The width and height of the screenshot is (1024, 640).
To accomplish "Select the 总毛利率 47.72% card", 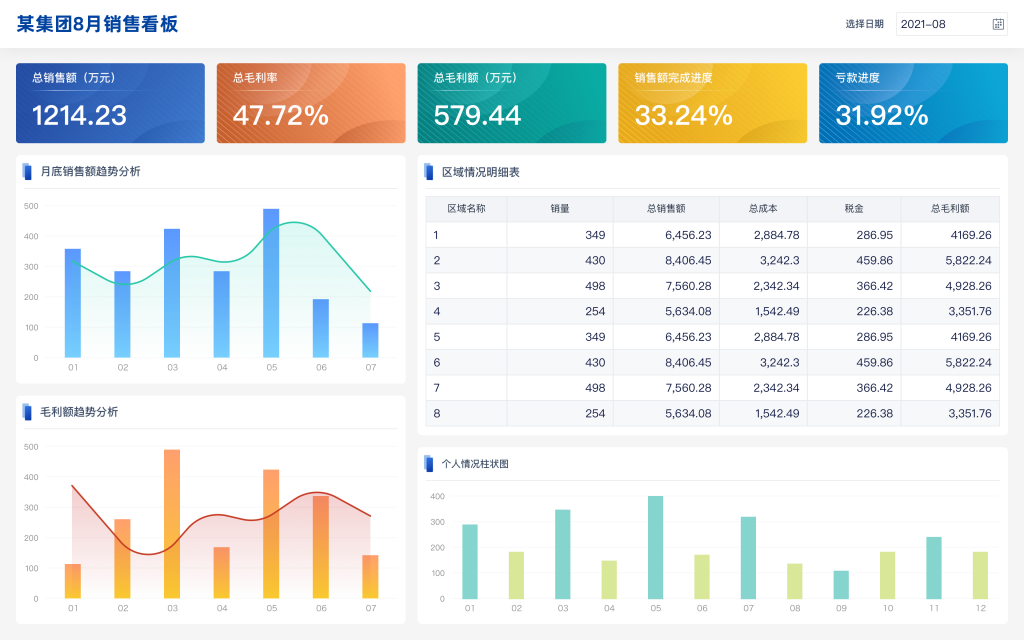I will pyautogui.click(x=311, y=103).
